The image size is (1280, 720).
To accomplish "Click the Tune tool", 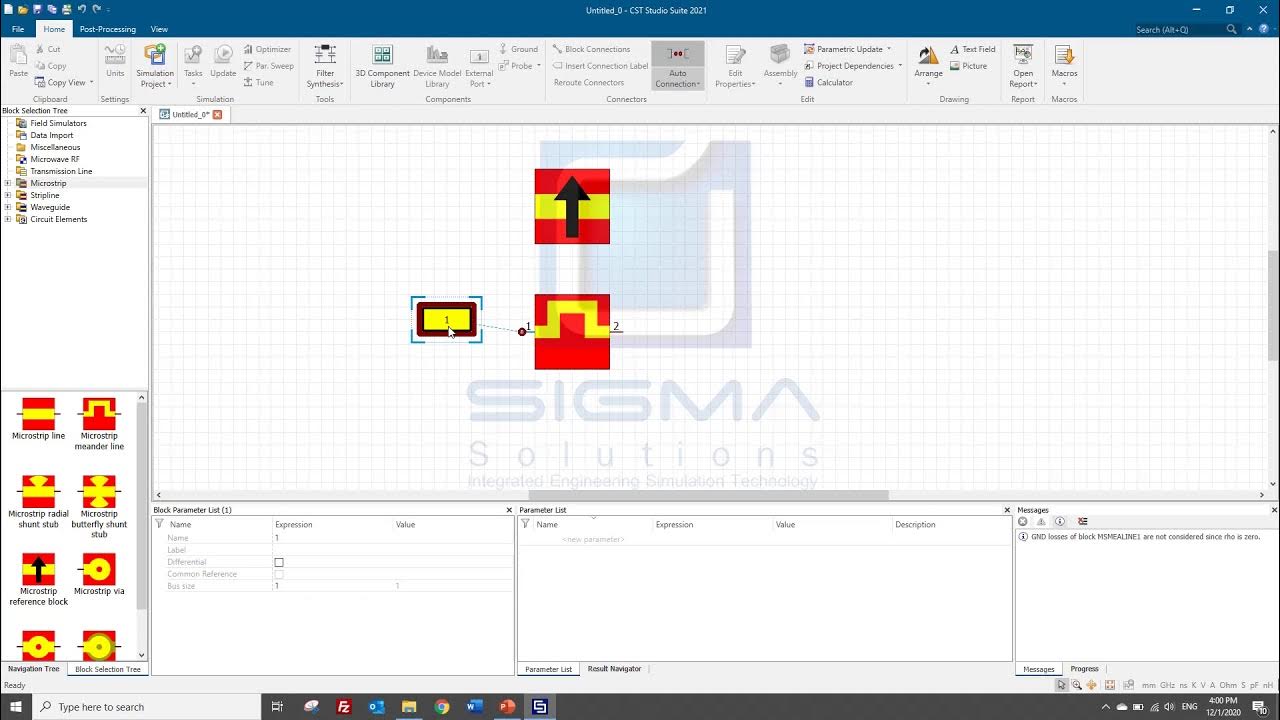I will tap(258, 82).
